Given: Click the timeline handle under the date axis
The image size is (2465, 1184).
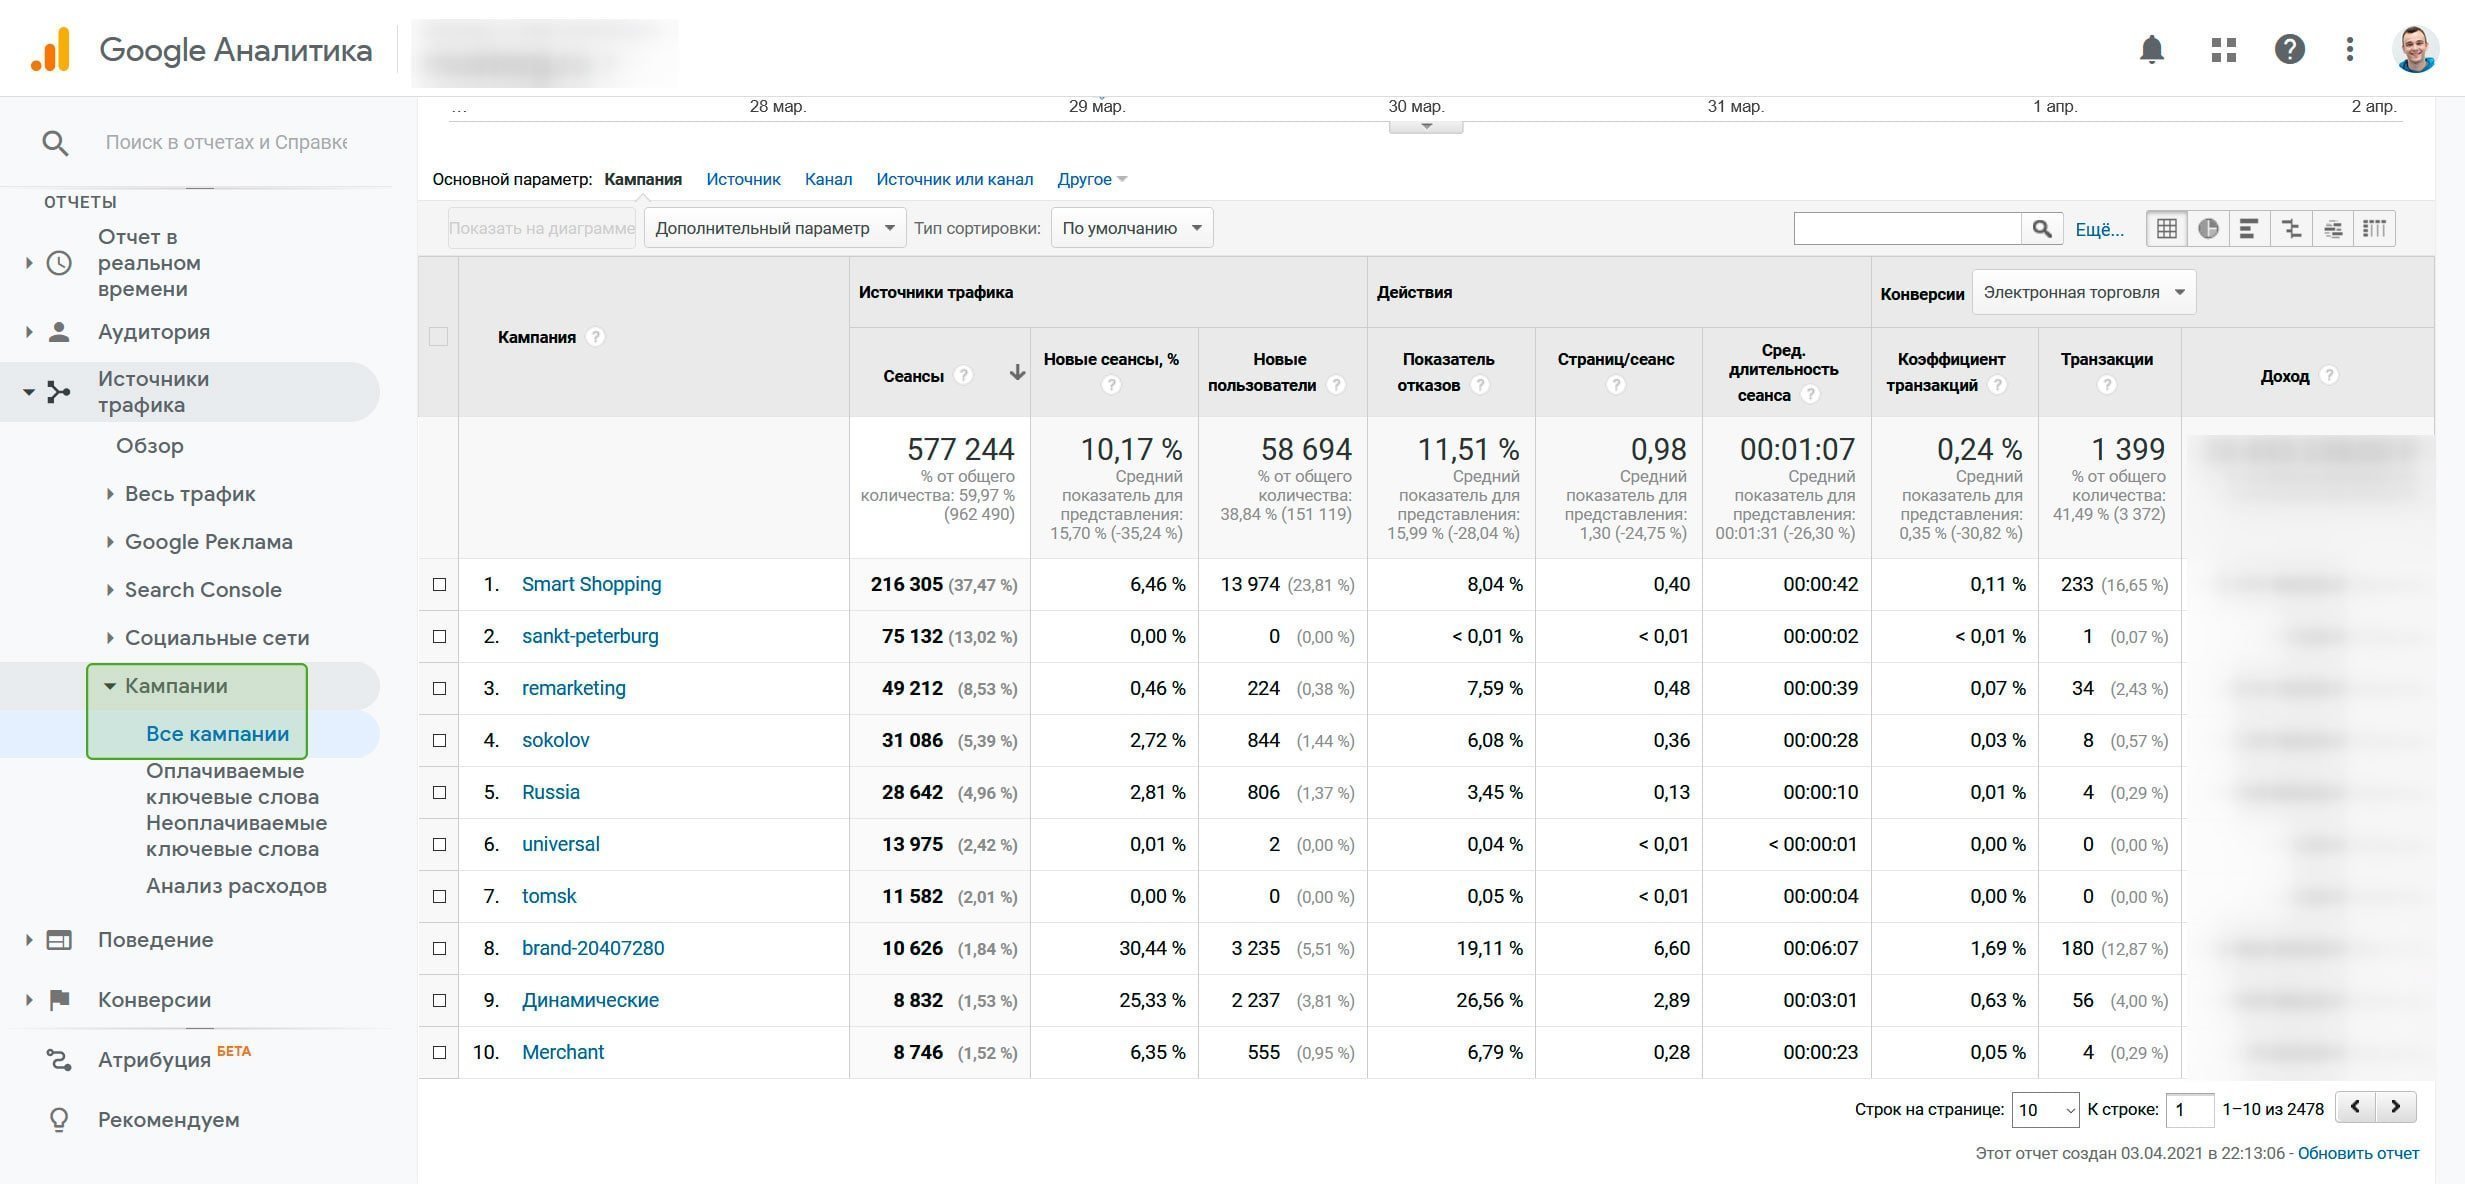Looking at the screenshot, I should pos(1426,126).
